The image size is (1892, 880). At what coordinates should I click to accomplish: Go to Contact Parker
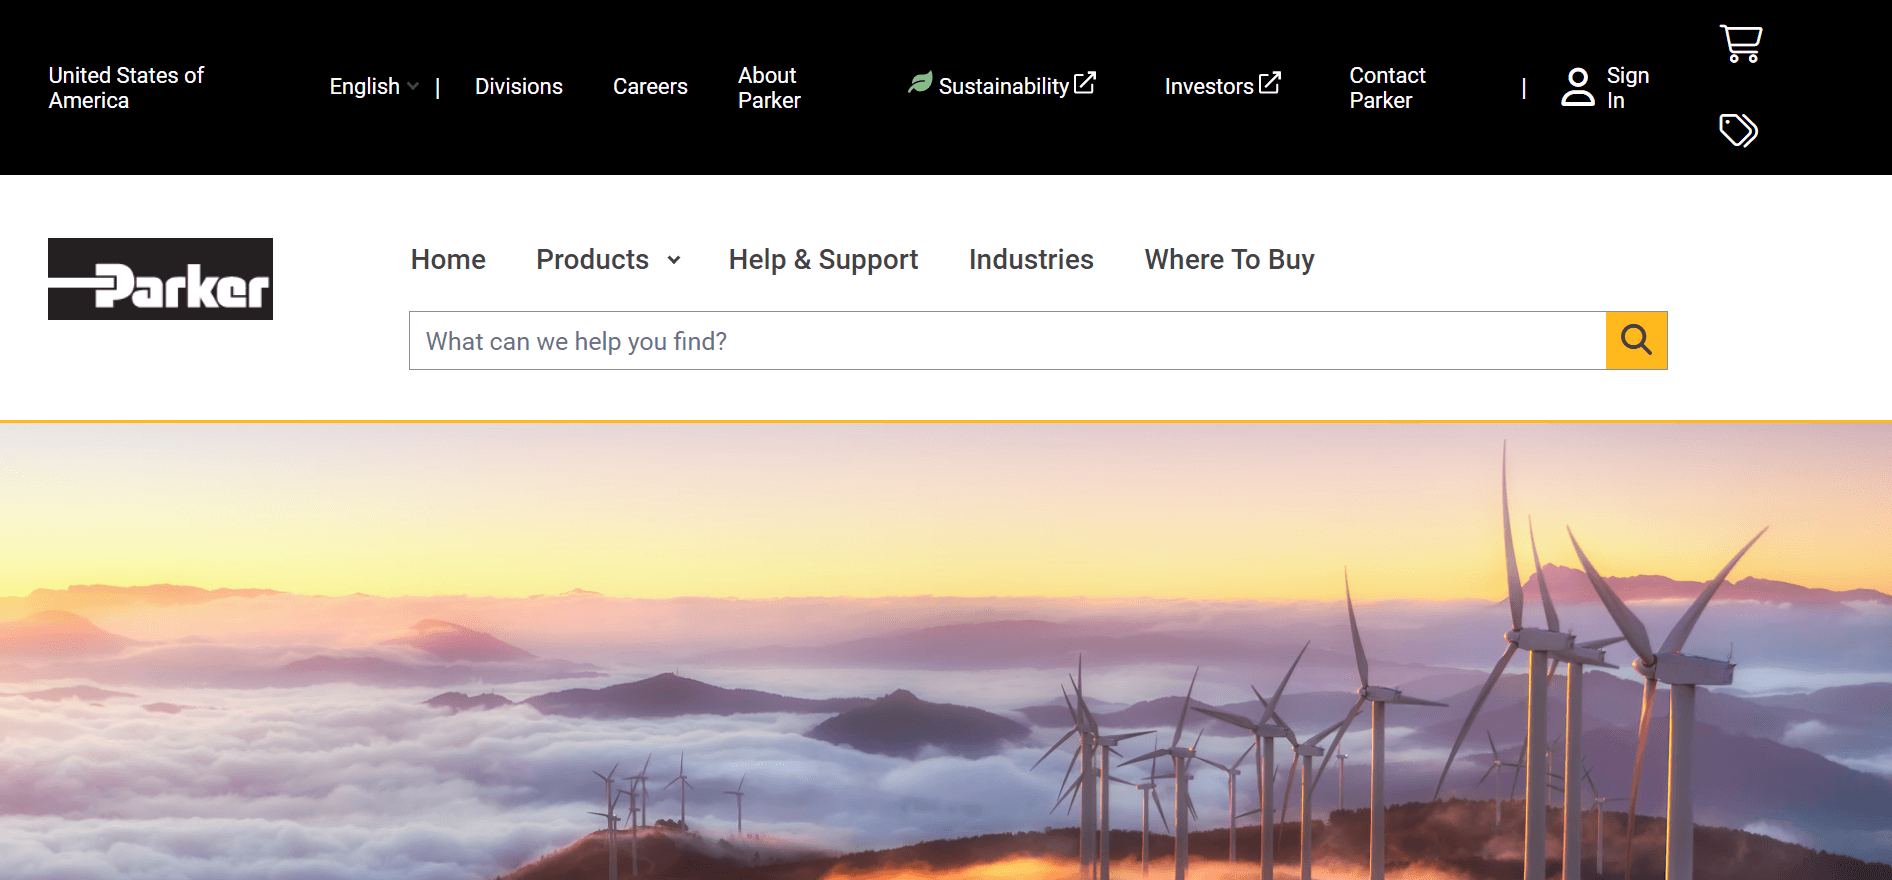point(1387,88)
